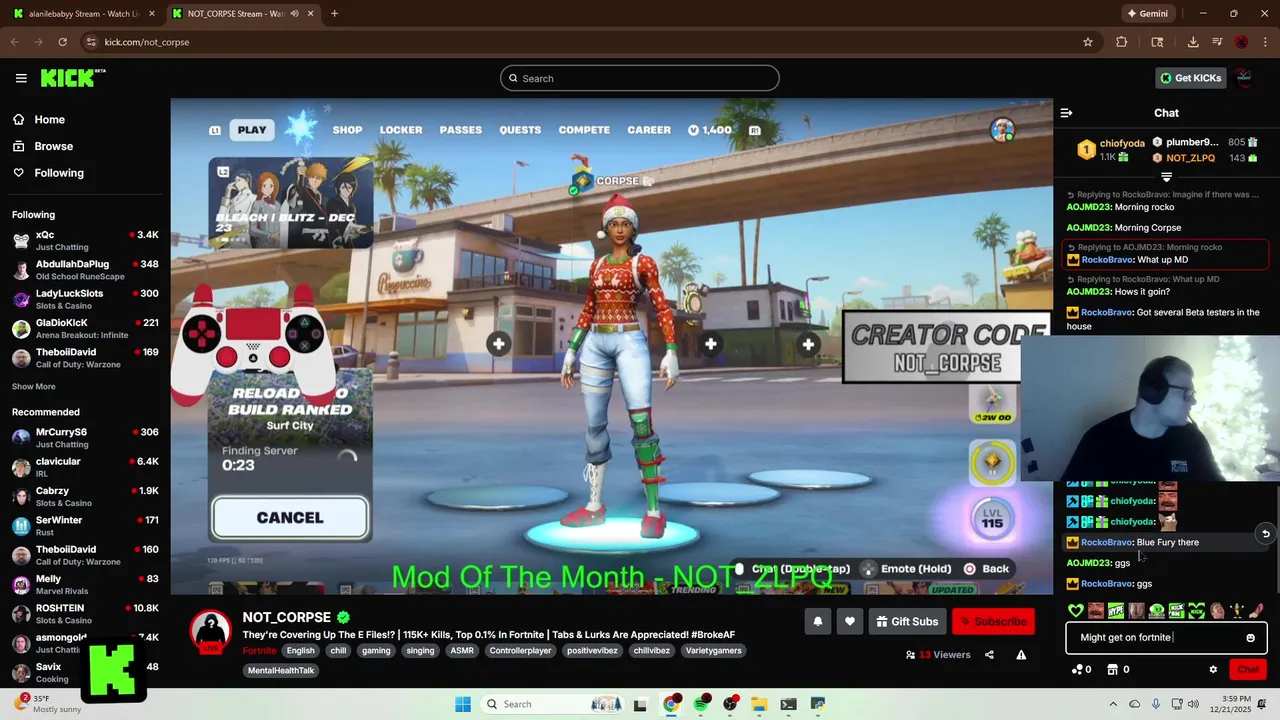Insert the HYPE emote
Viewport: 1280px width, 720px height.
click(x=1116, y=610)
